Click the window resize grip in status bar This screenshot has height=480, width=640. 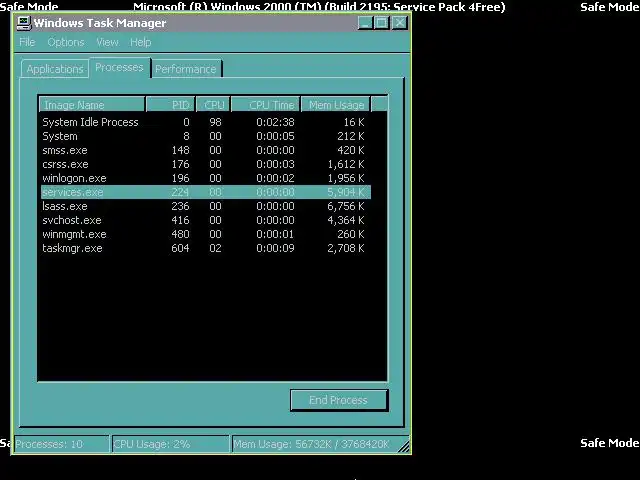tap(403, 447)
